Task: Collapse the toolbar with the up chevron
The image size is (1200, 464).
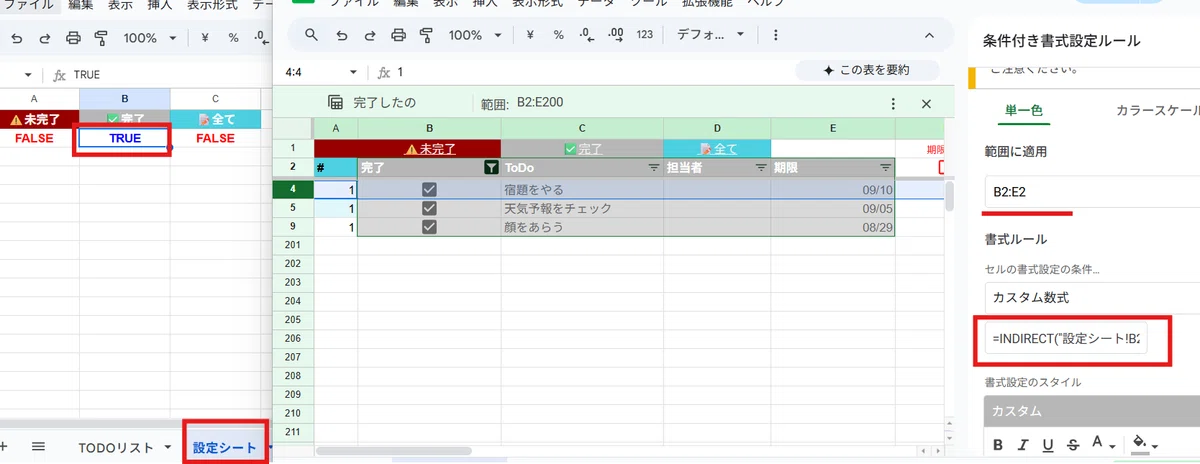Action: coord(929,36)
